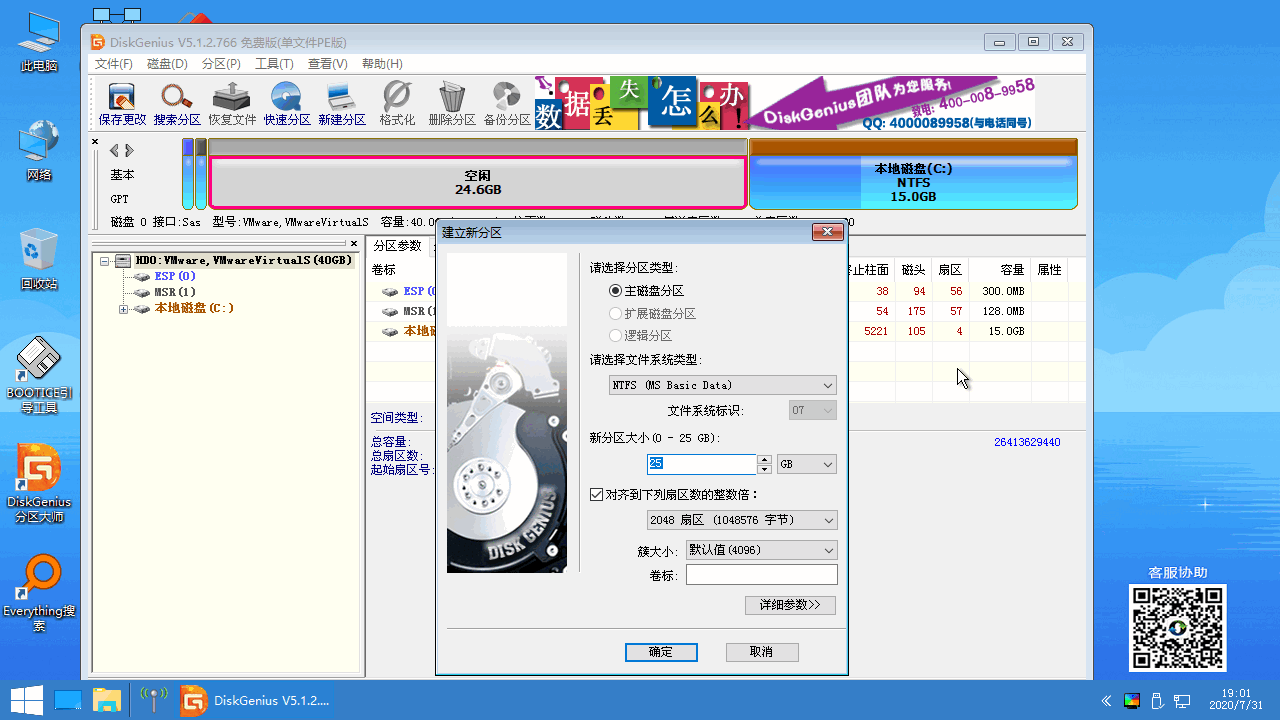Click the Backup Partition (备份分区) icon
Viewport: 1280px width, 720px height.
[507, 104]
